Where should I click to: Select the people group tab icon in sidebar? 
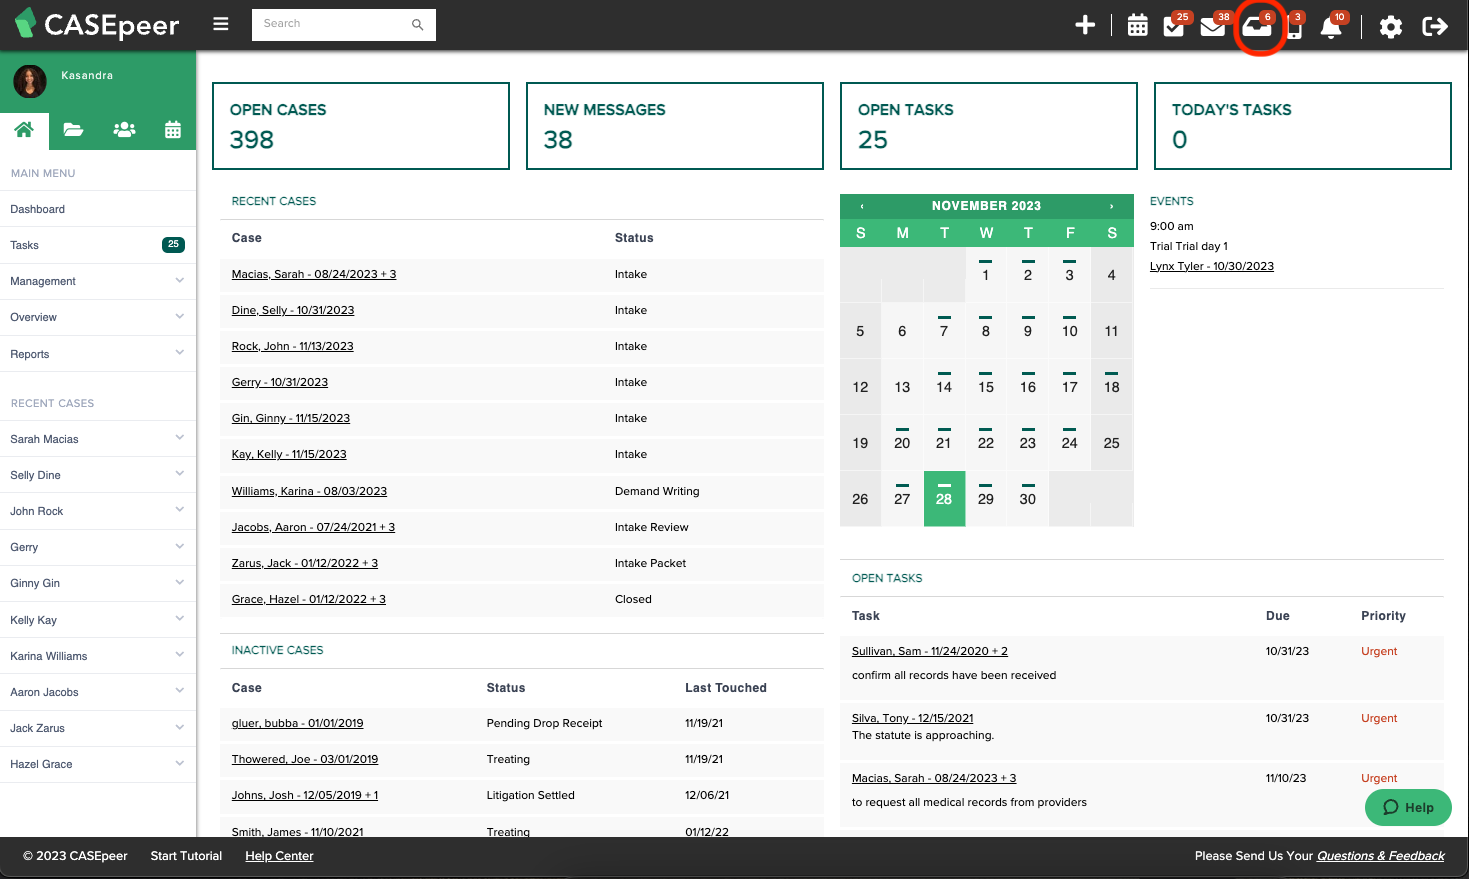(124, 129)
